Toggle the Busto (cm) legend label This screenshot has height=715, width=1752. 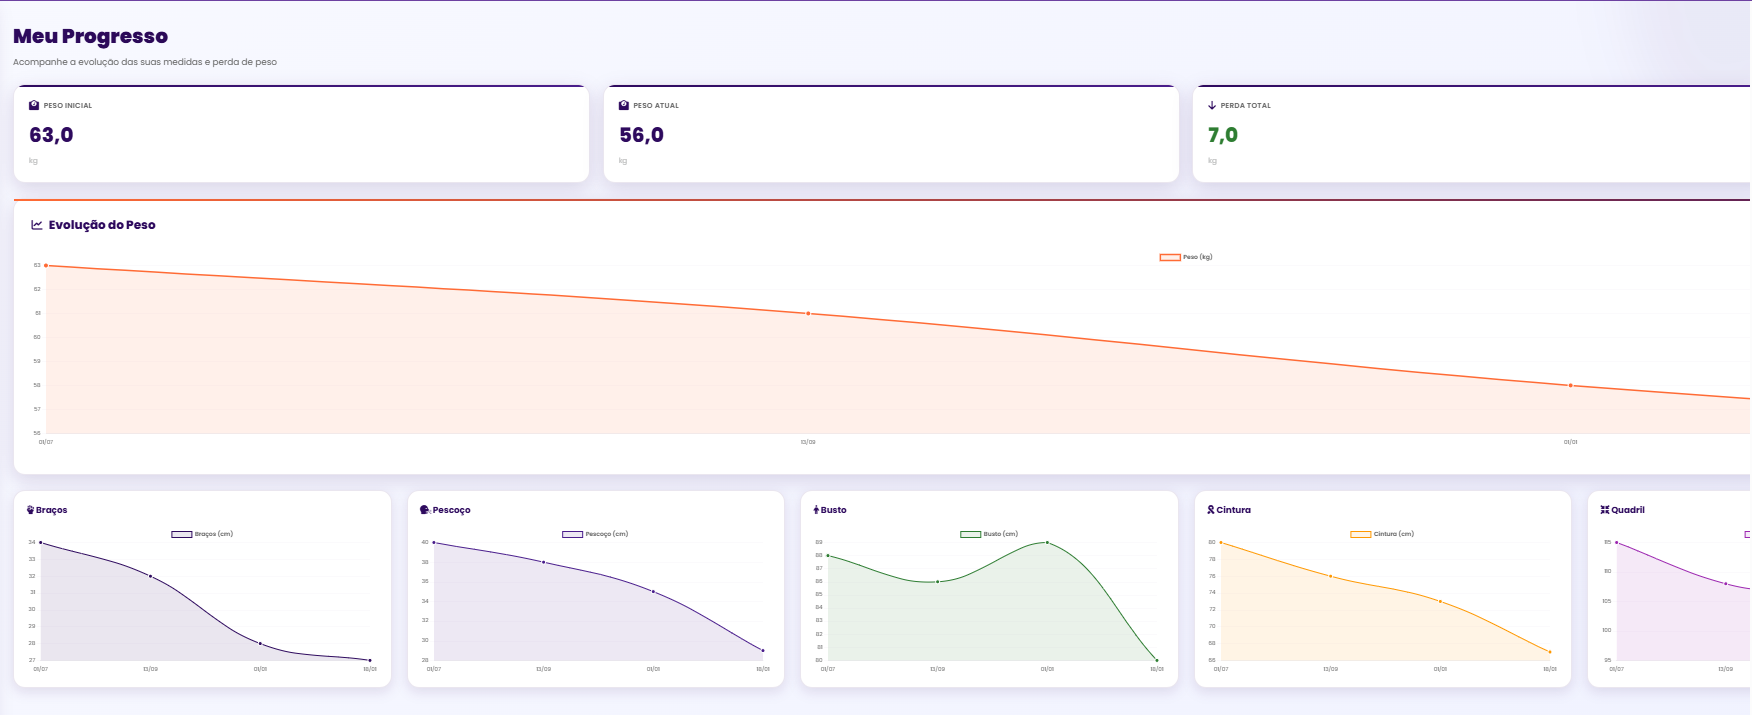click(1000, 534)
